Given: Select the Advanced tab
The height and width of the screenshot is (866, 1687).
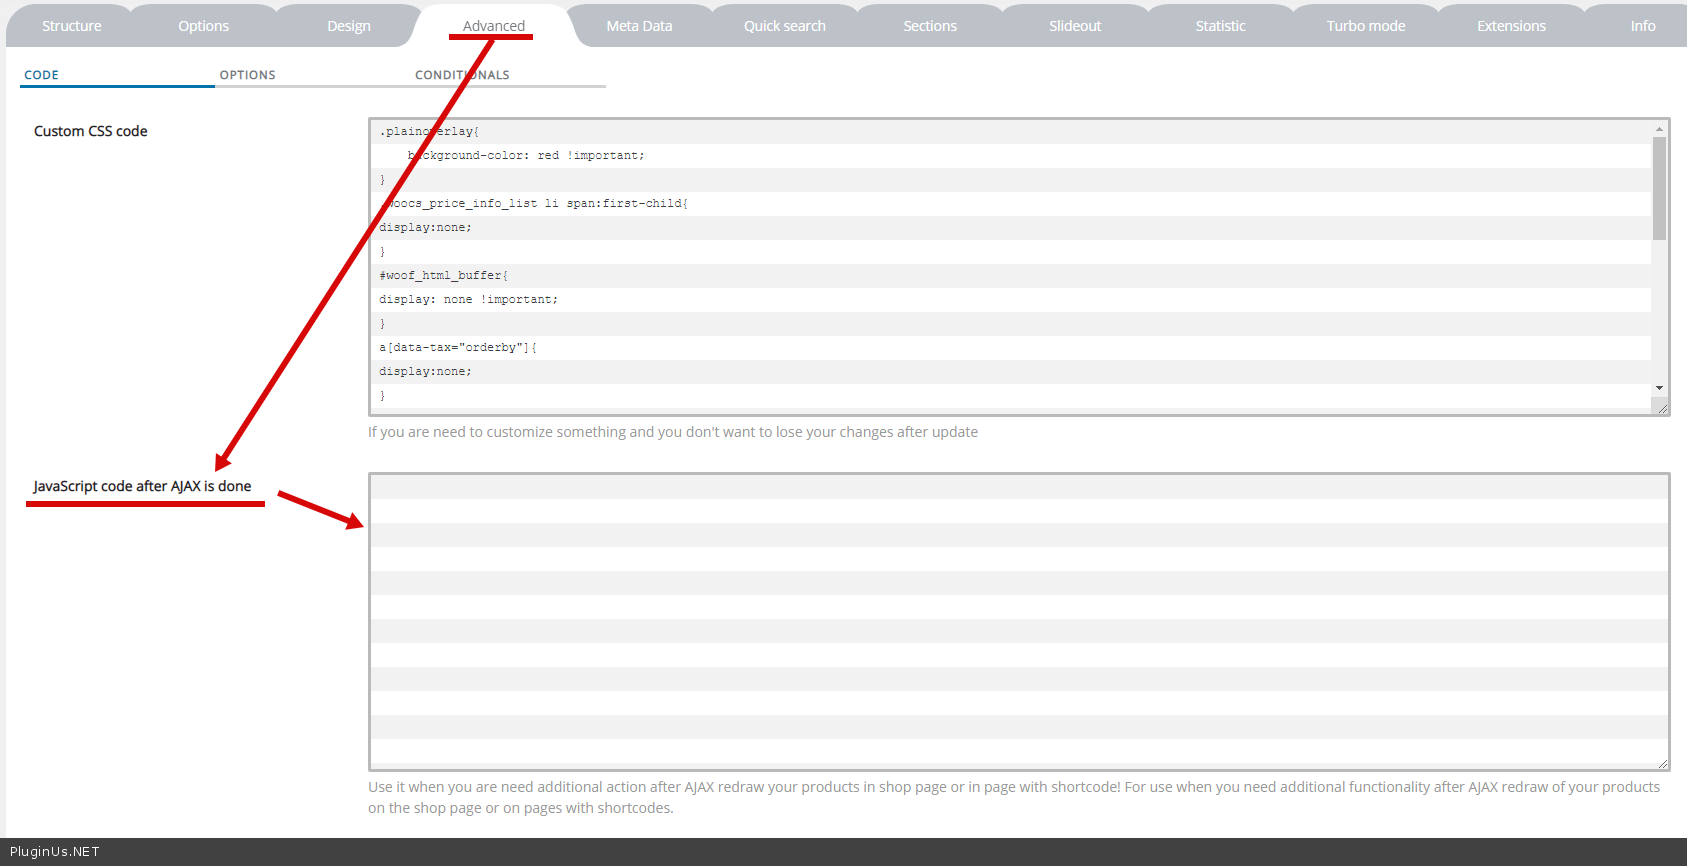Looking at the screenshot, I should point(493,26).
